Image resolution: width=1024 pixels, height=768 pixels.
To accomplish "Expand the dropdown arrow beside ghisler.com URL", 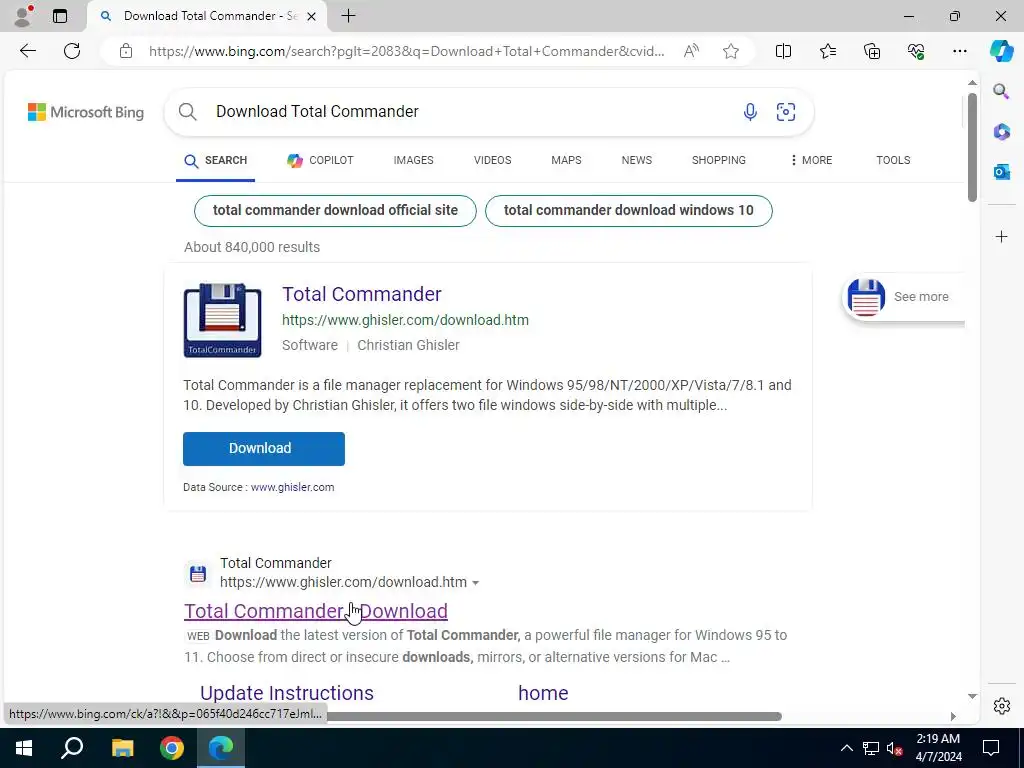I will (475, 583).
